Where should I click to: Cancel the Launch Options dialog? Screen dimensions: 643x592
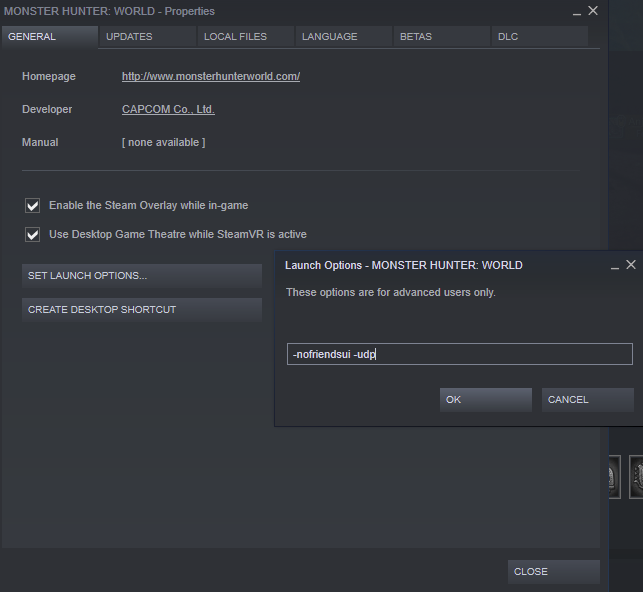(x=588, y=400)
